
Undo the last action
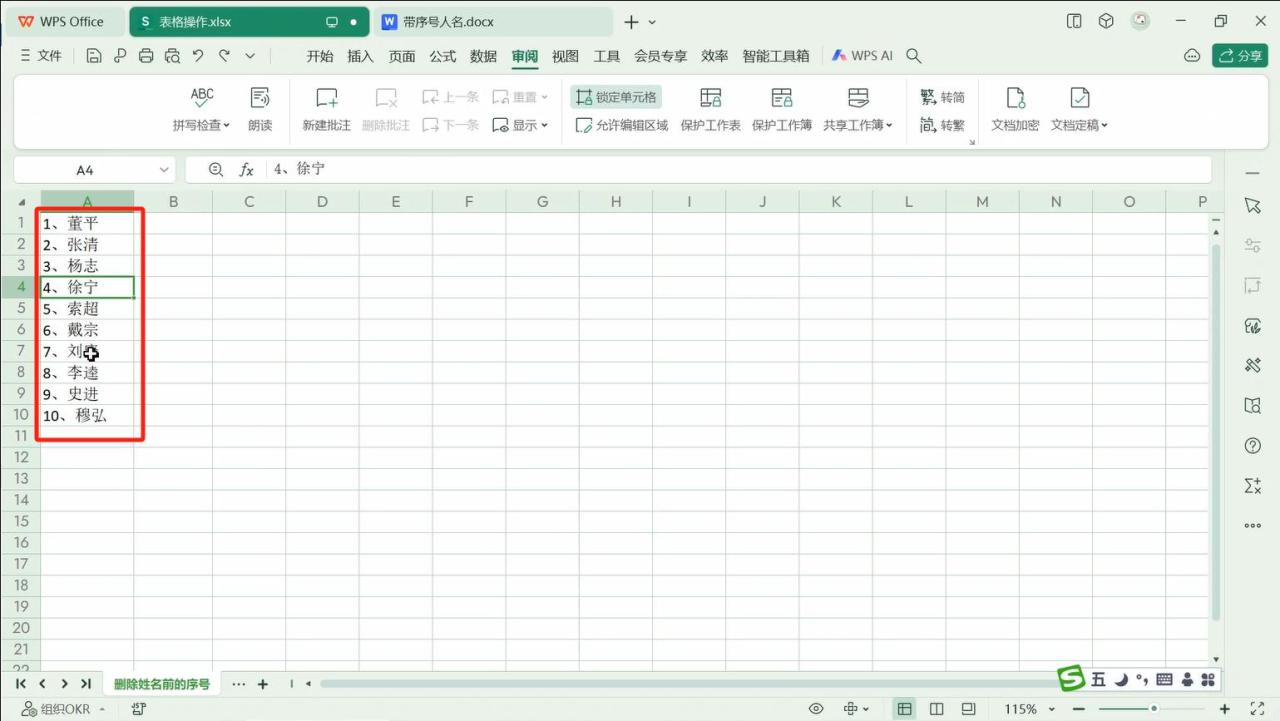[x=198, y=56]
